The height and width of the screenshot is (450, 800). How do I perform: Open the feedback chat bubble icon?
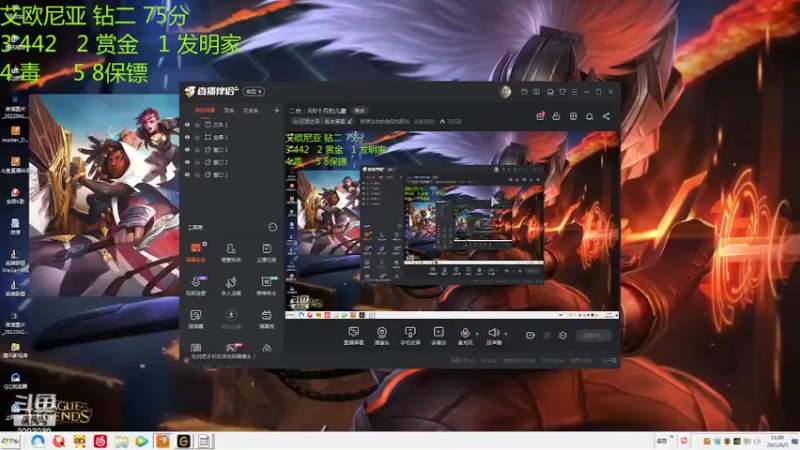pos(536,92)
